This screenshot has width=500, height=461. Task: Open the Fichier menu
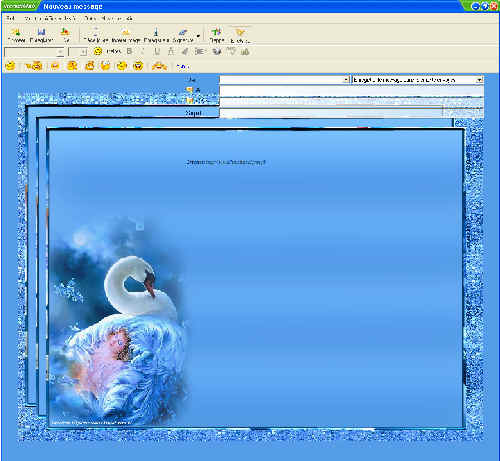[x=10, y=18]
